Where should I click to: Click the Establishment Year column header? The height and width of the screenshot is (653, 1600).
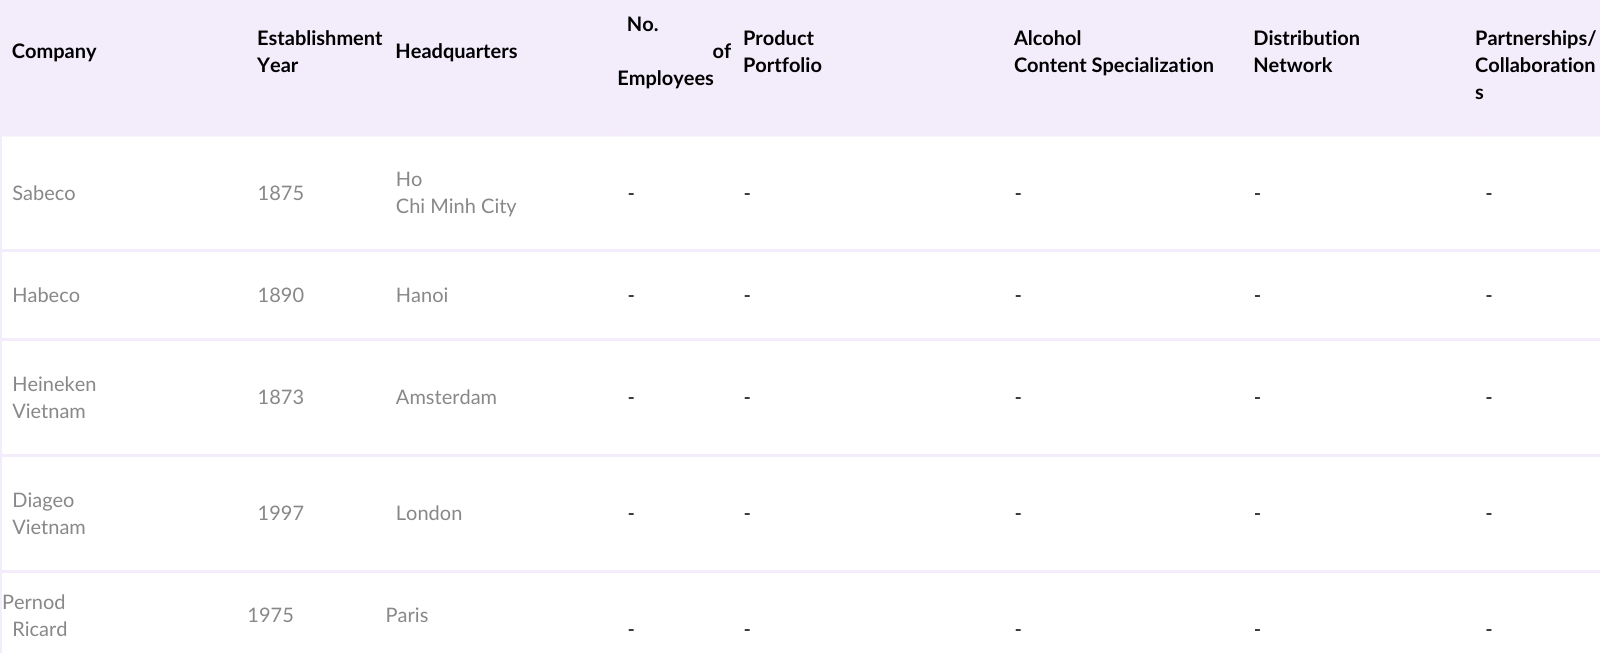(318, 51)
